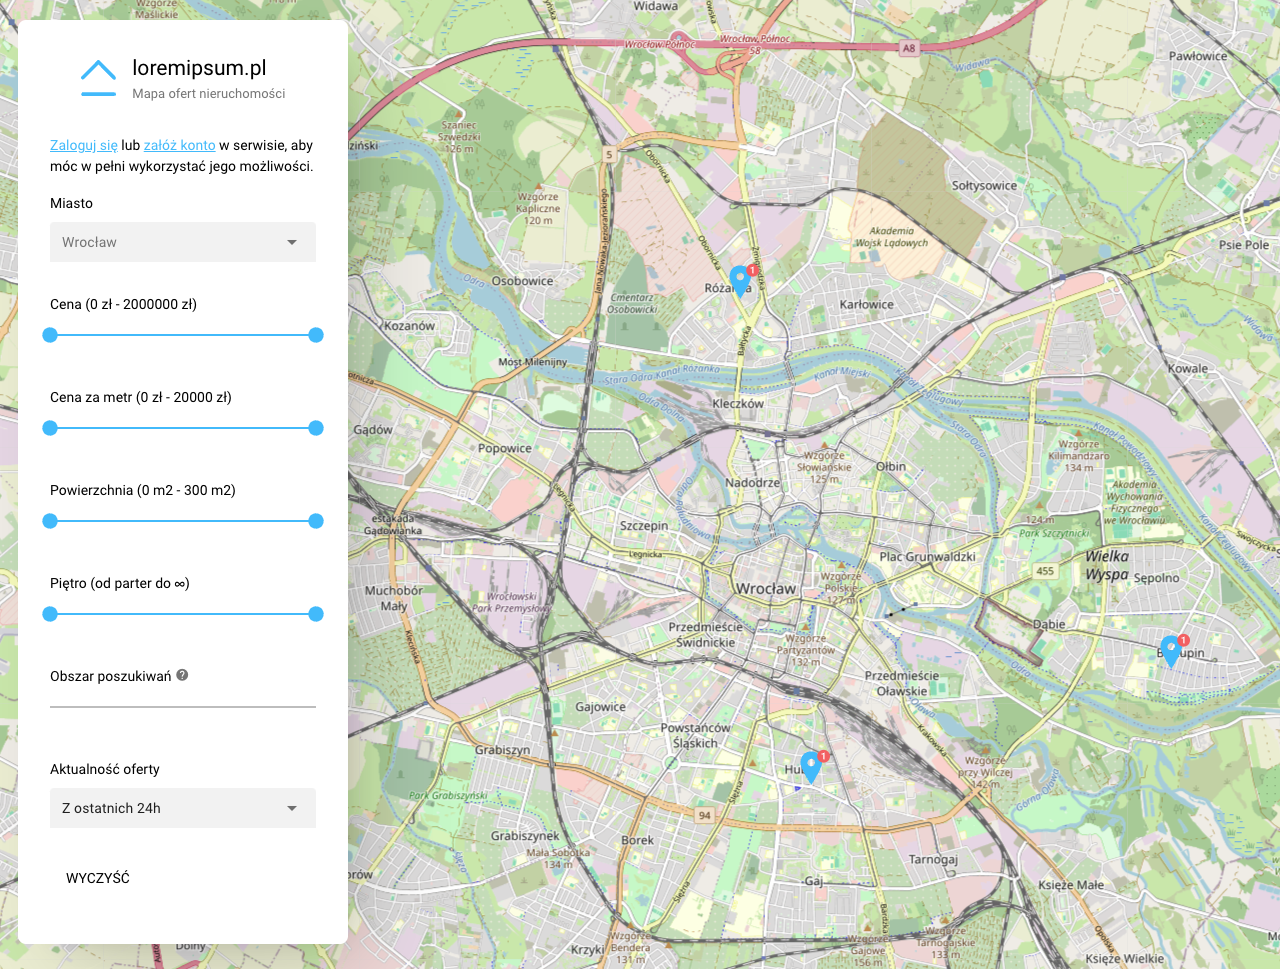Click the Osobowice label on map
1280x969 pixels.
point(522,281)
